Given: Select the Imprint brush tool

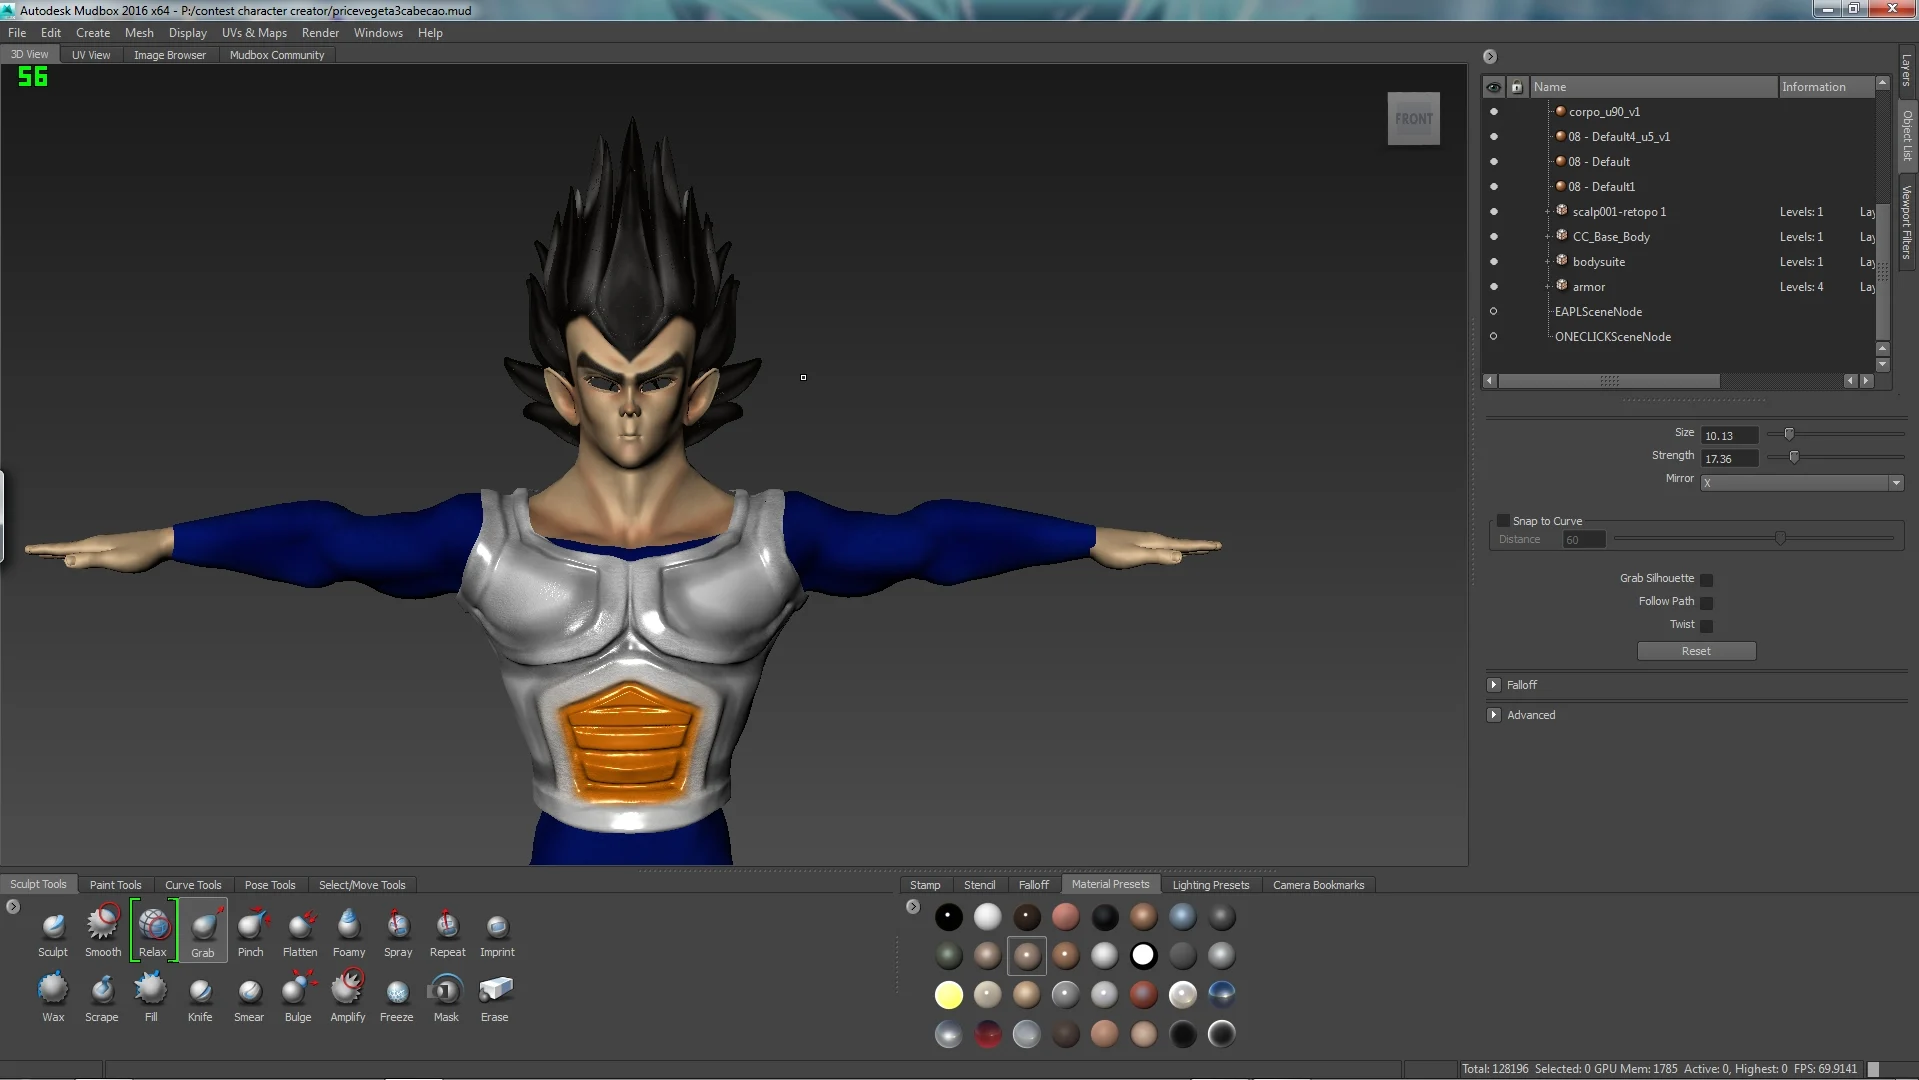Looking at the screenshot, I should pyautogui.click(x=497, y=932).
